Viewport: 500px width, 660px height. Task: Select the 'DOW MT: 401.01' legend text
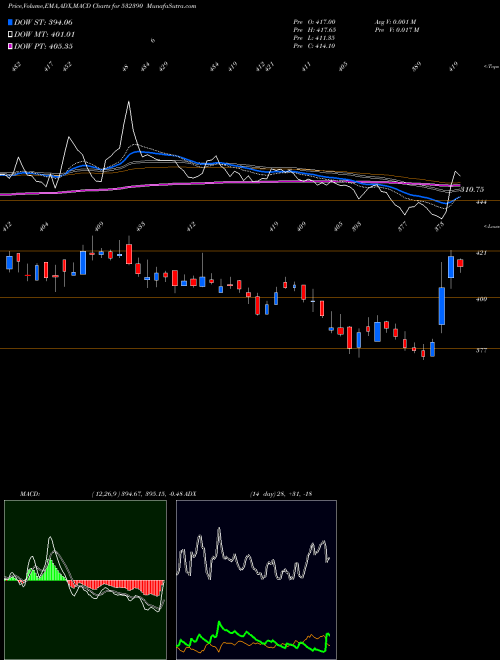(x=44, y=34)
